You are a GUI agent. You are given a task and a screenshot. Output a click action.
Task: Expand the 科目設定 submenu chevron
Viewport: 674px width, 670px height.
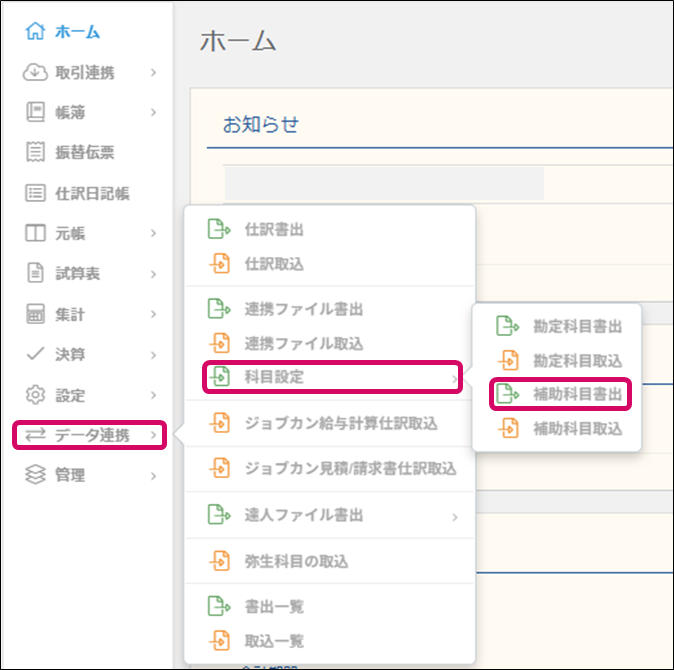coord(455,378)
